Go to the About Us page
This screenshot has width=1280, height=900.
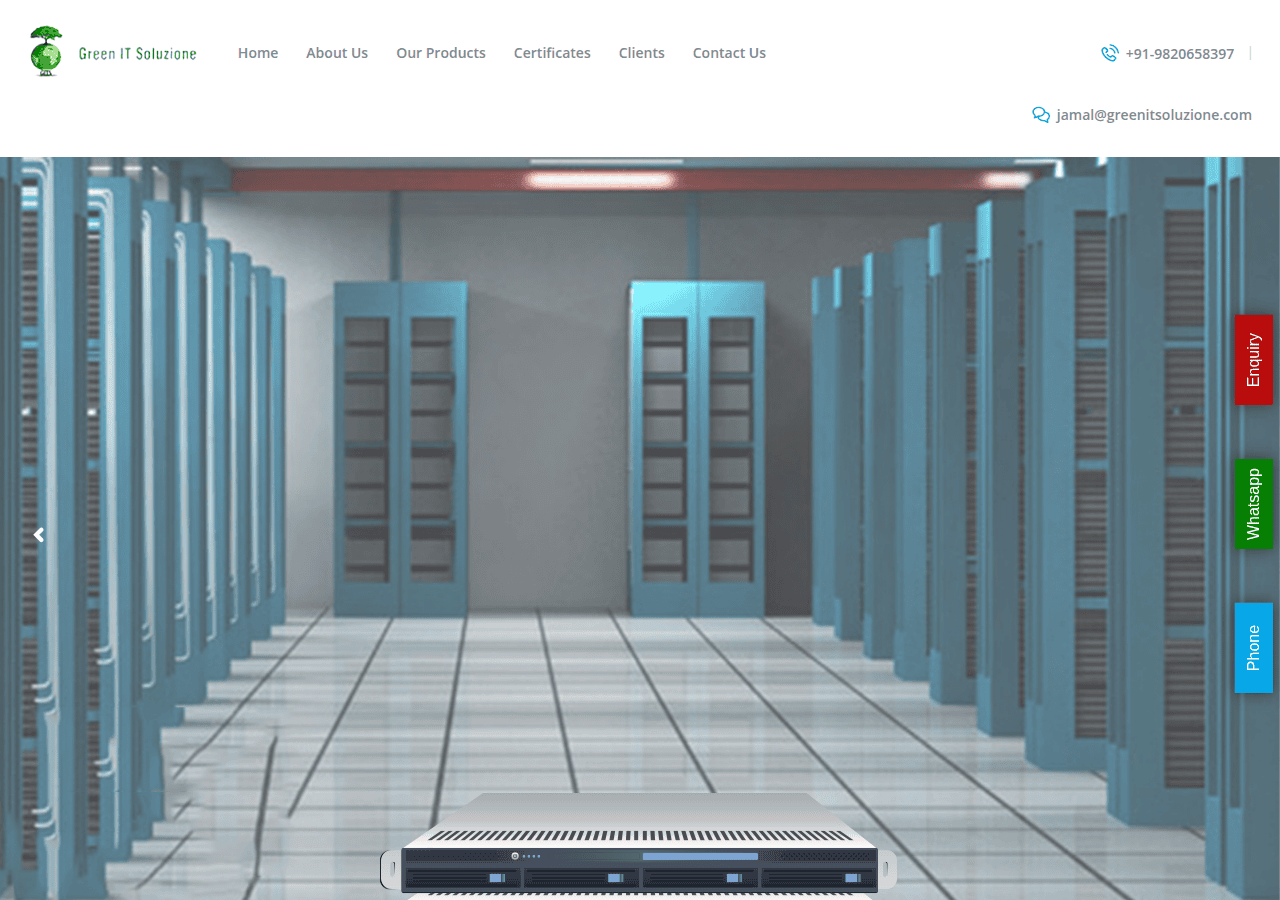pos(337,53)
